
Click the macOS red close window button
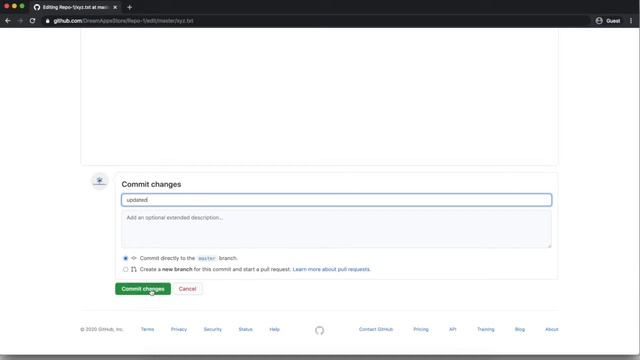coord(7,6)
